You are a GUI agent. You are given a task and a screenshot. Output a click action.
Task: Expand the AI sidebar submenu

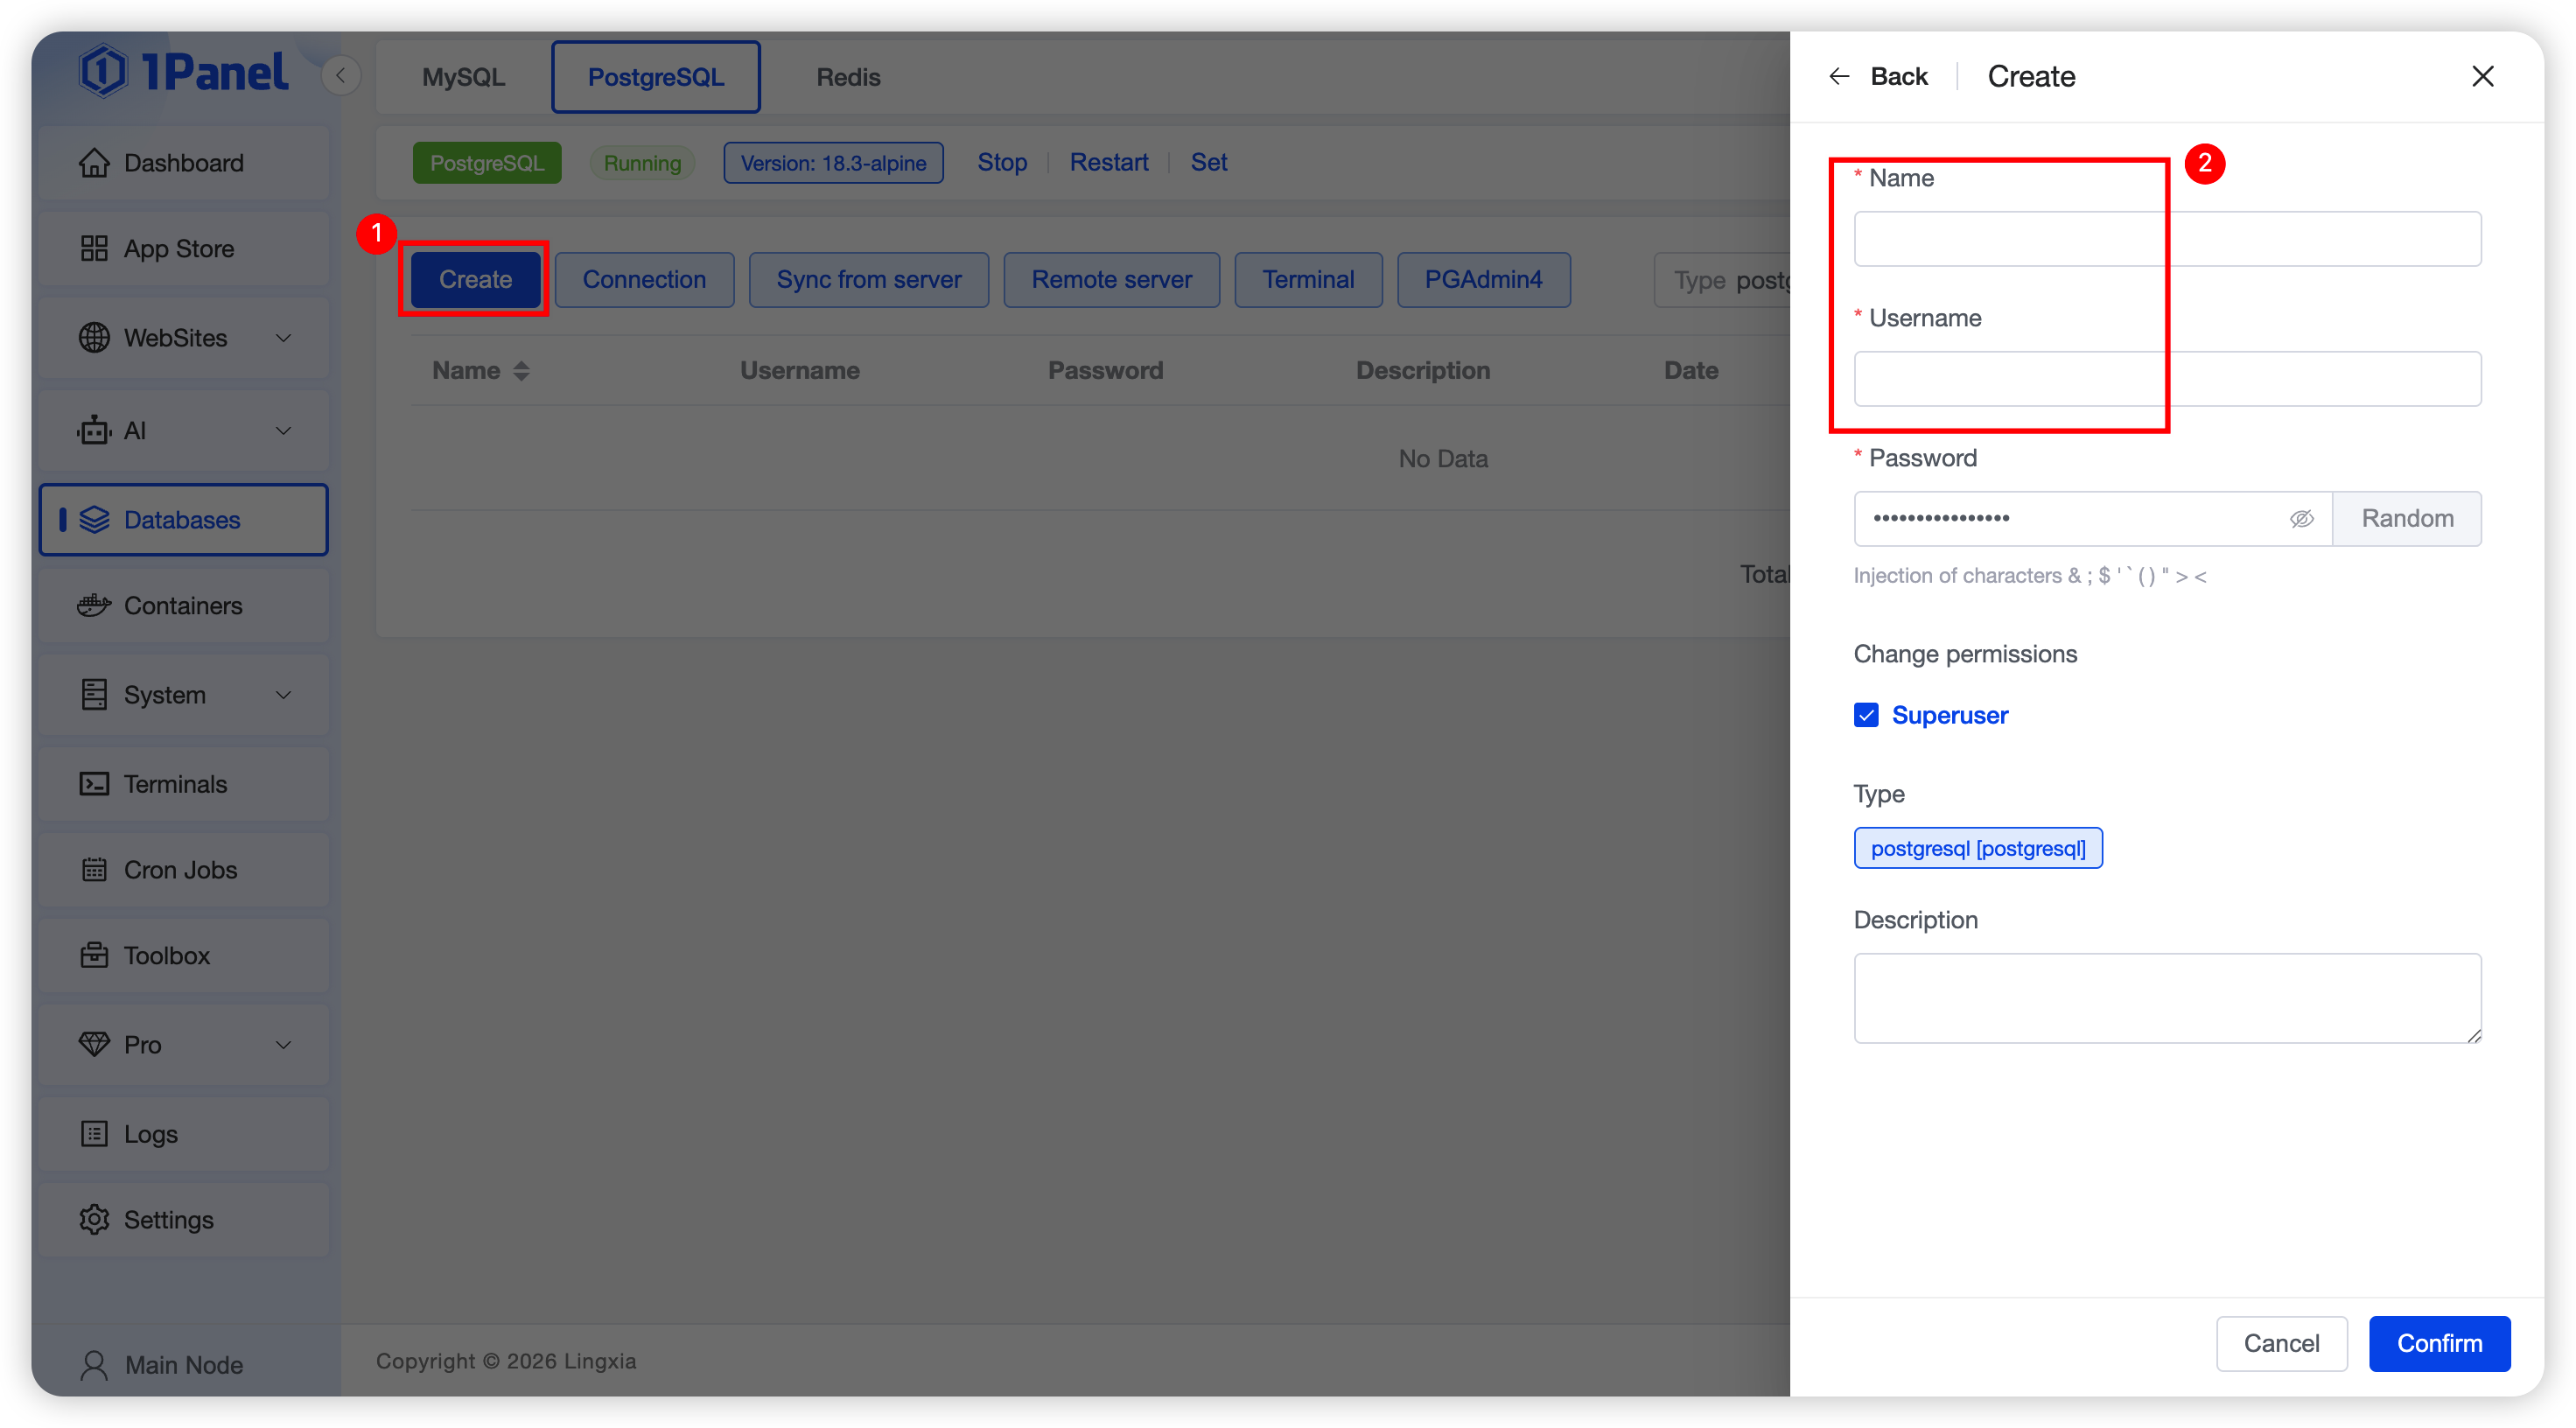pyautogui.click(x=284, y=431)
